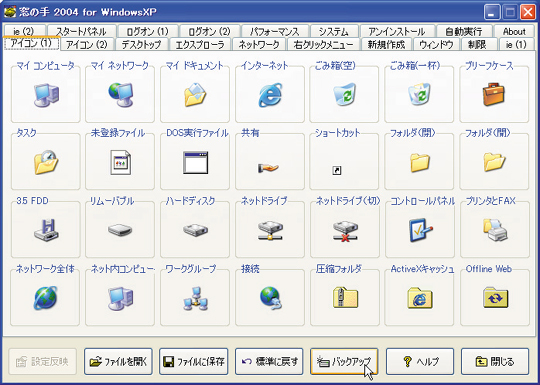Click the プリンタとFAX printer icon
The image size is (540, 385).
[x=495, y=230]
